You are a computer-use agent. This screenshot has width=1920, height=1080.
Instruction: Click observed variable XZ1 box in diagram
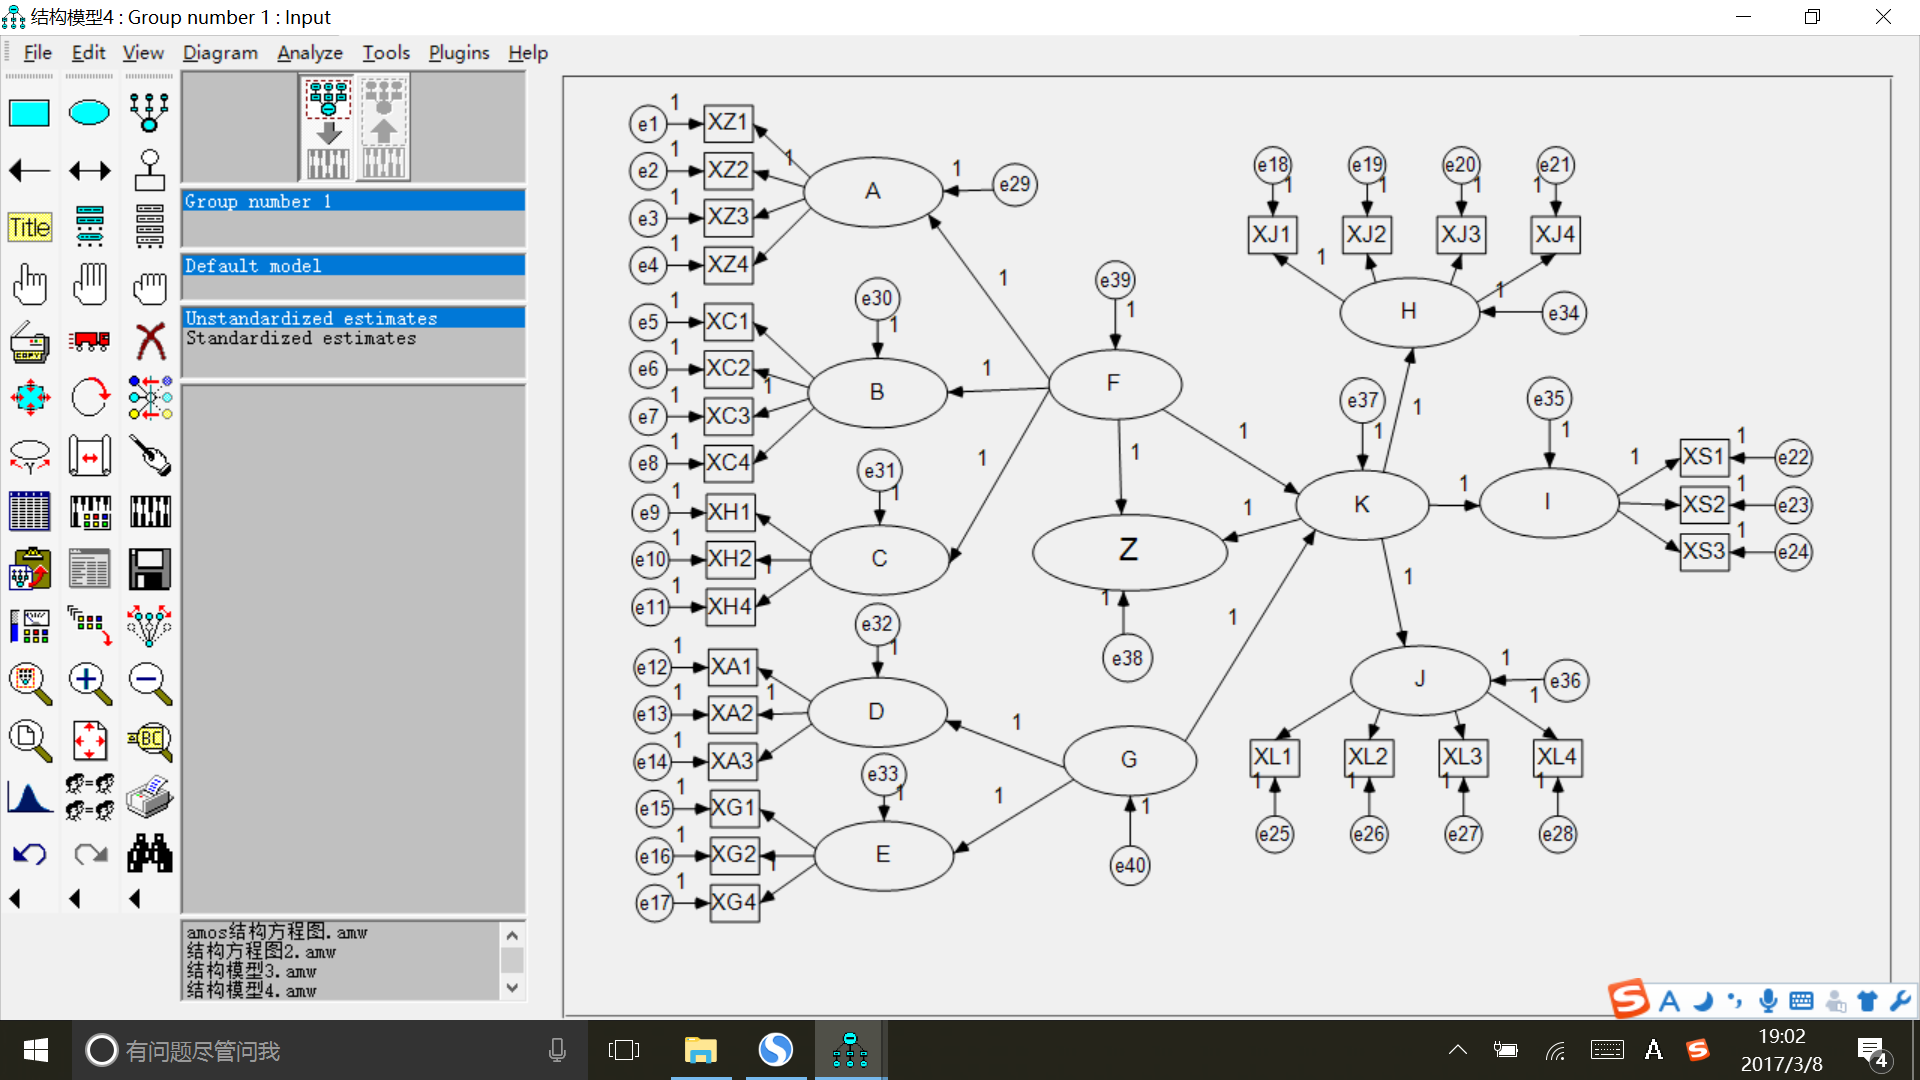(x=728, y=123)
